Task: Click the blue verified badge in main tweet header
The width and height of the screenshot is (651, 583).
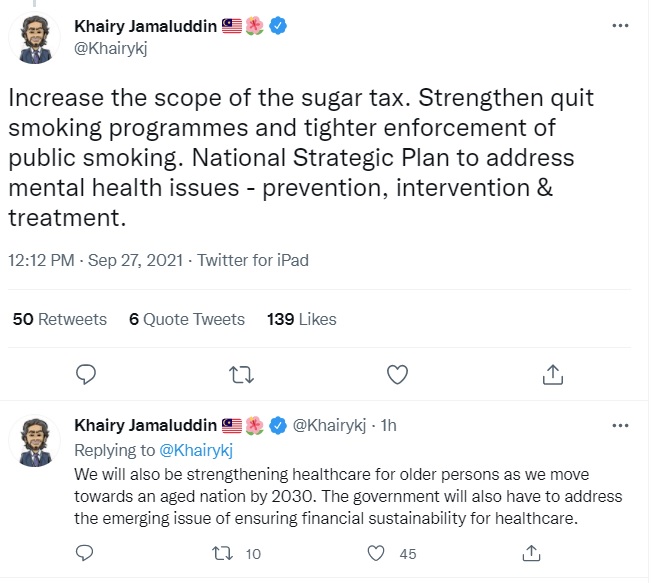Action: [x=280, y=27]
